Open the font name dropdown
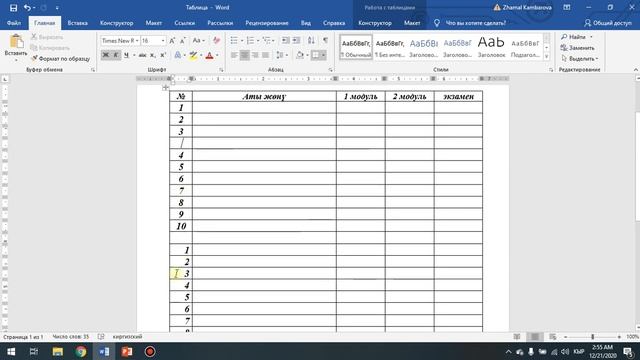Screen dimensions: 640x360 tap(137, 40)
